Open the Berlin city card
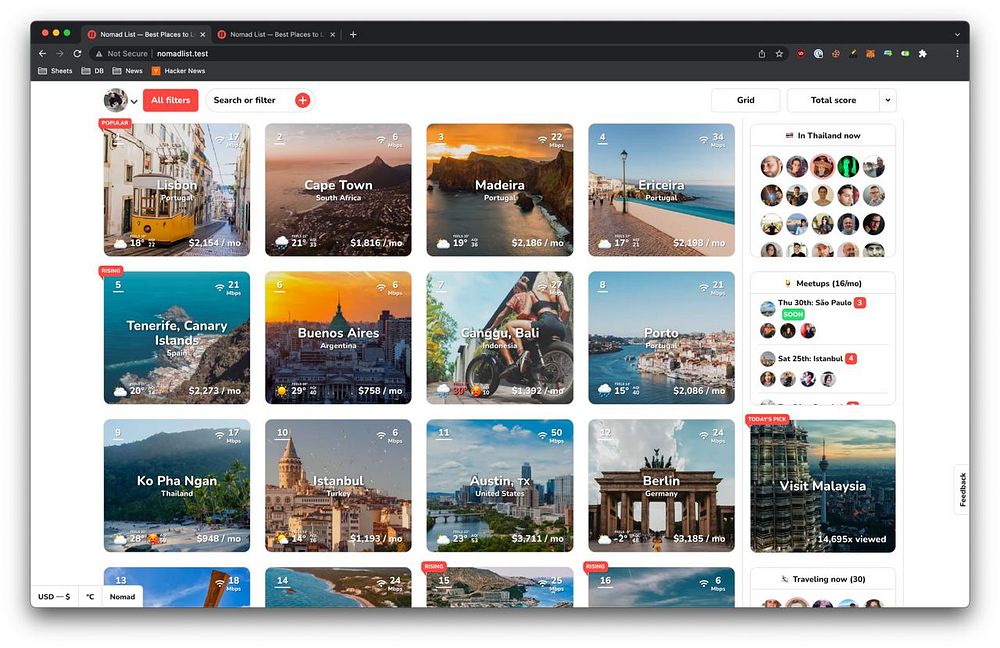 pyautogui.click(x=661, y=486)
